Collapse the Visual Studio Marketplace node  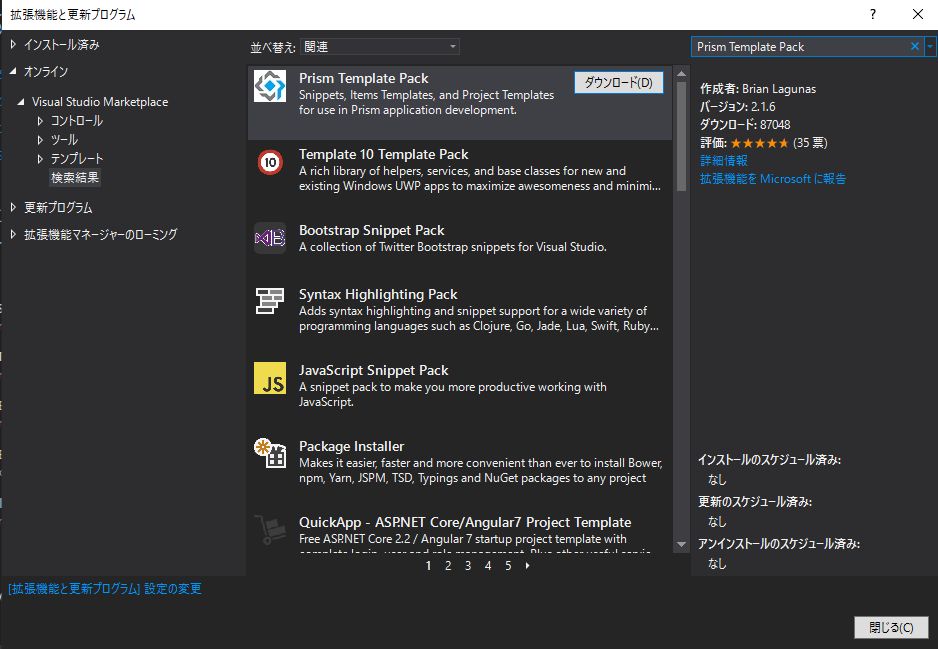pos(21,102)
